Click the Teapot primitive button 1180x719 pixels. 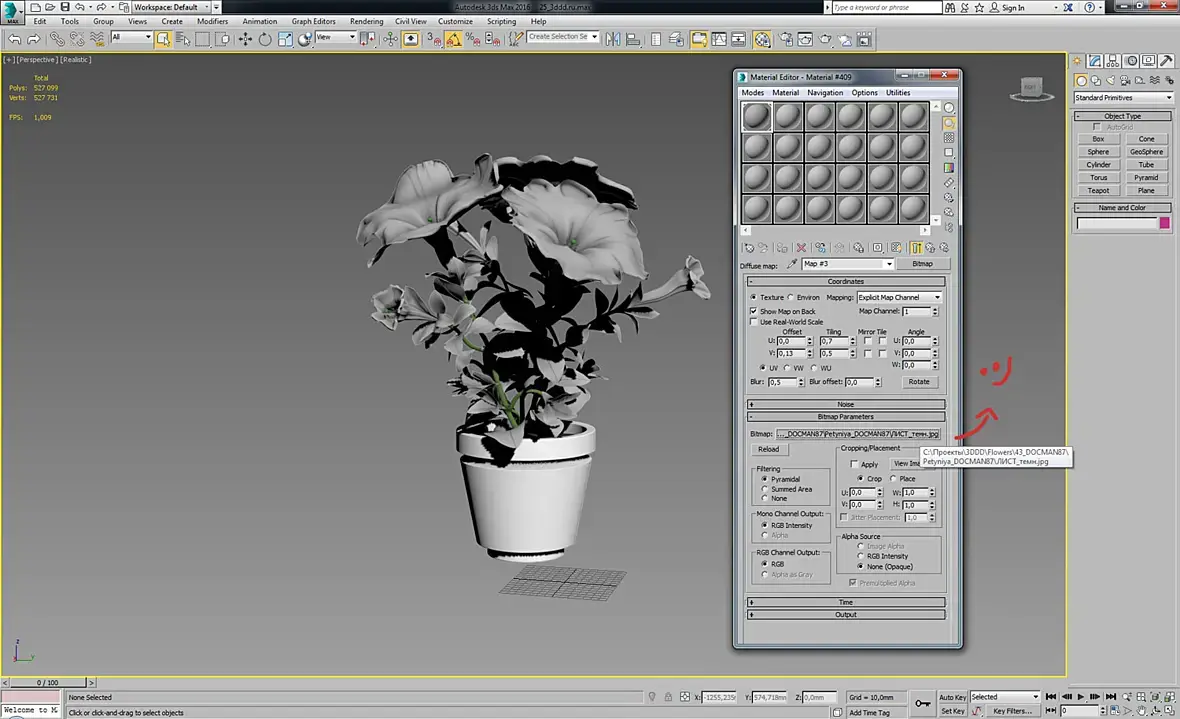click(1098, 190)
